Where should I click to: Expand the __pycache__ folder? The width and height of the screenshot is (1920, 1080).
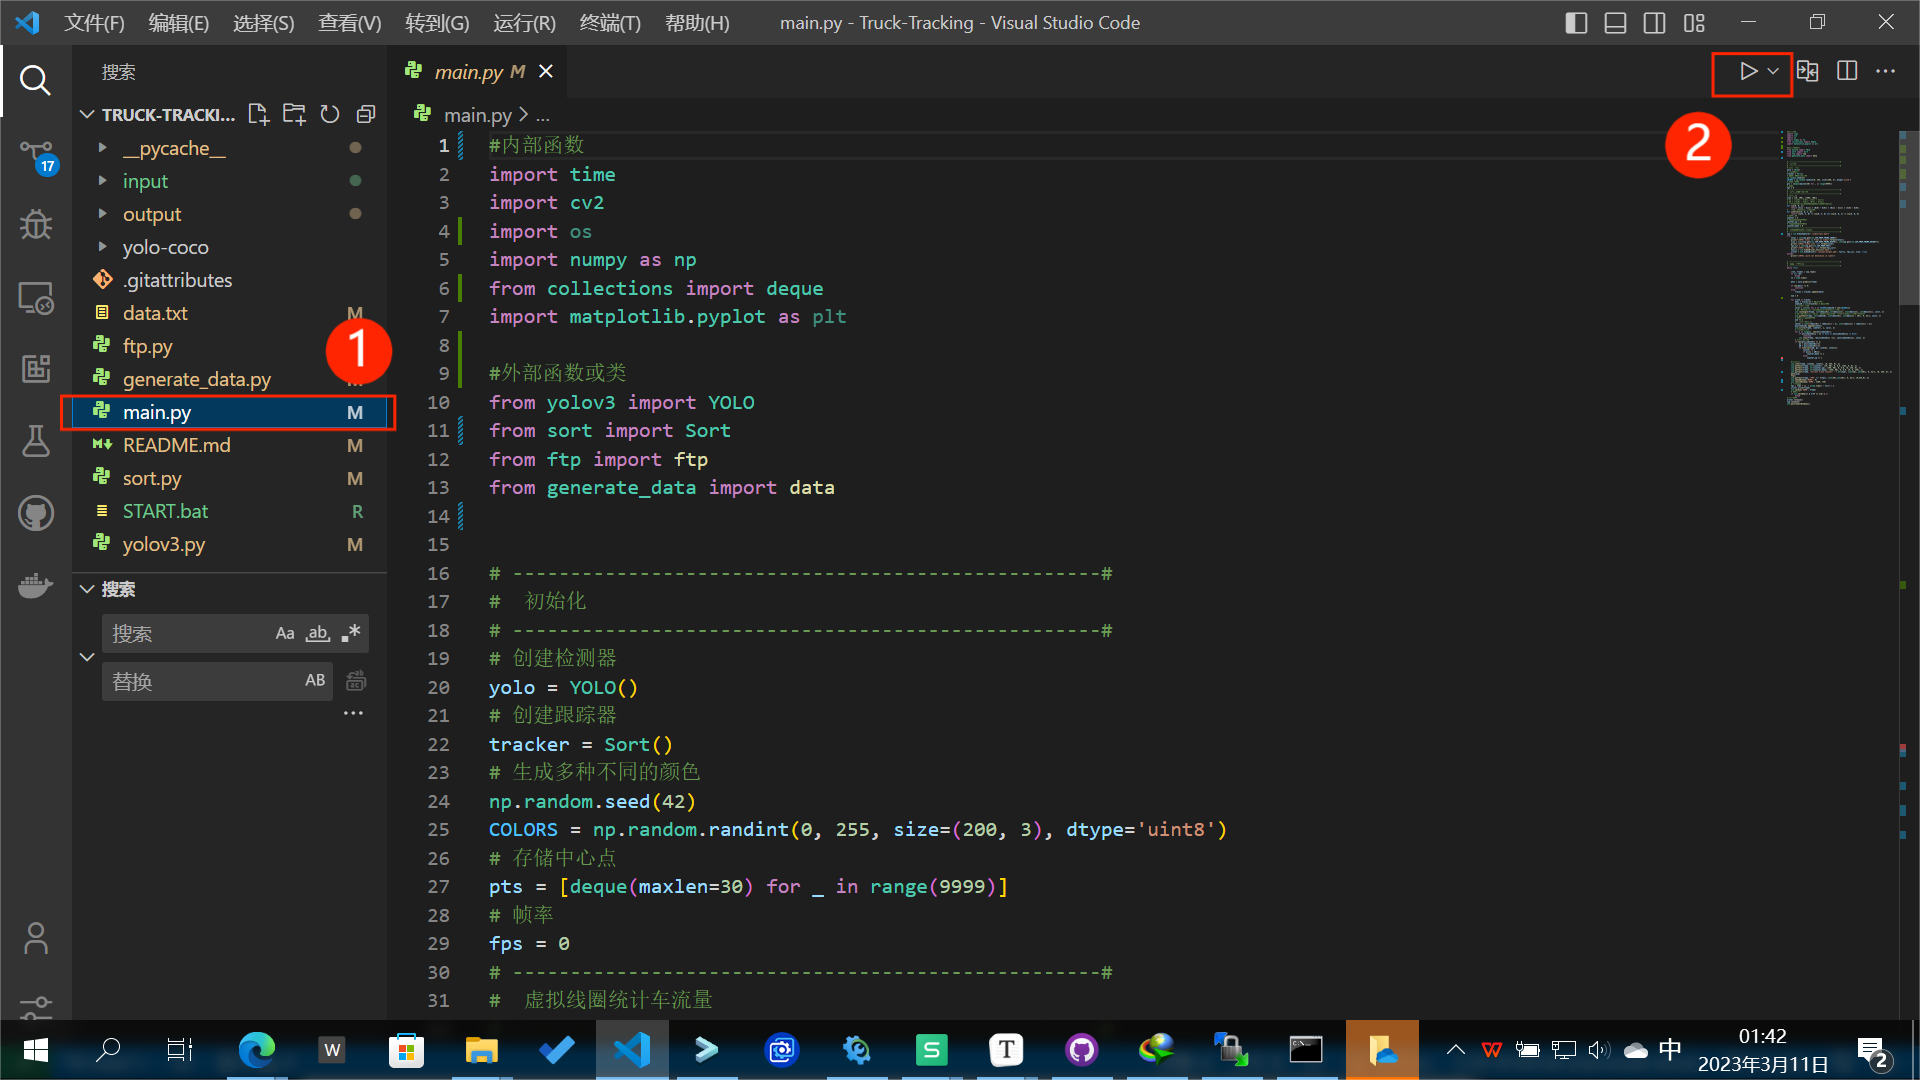click(103, 148)
